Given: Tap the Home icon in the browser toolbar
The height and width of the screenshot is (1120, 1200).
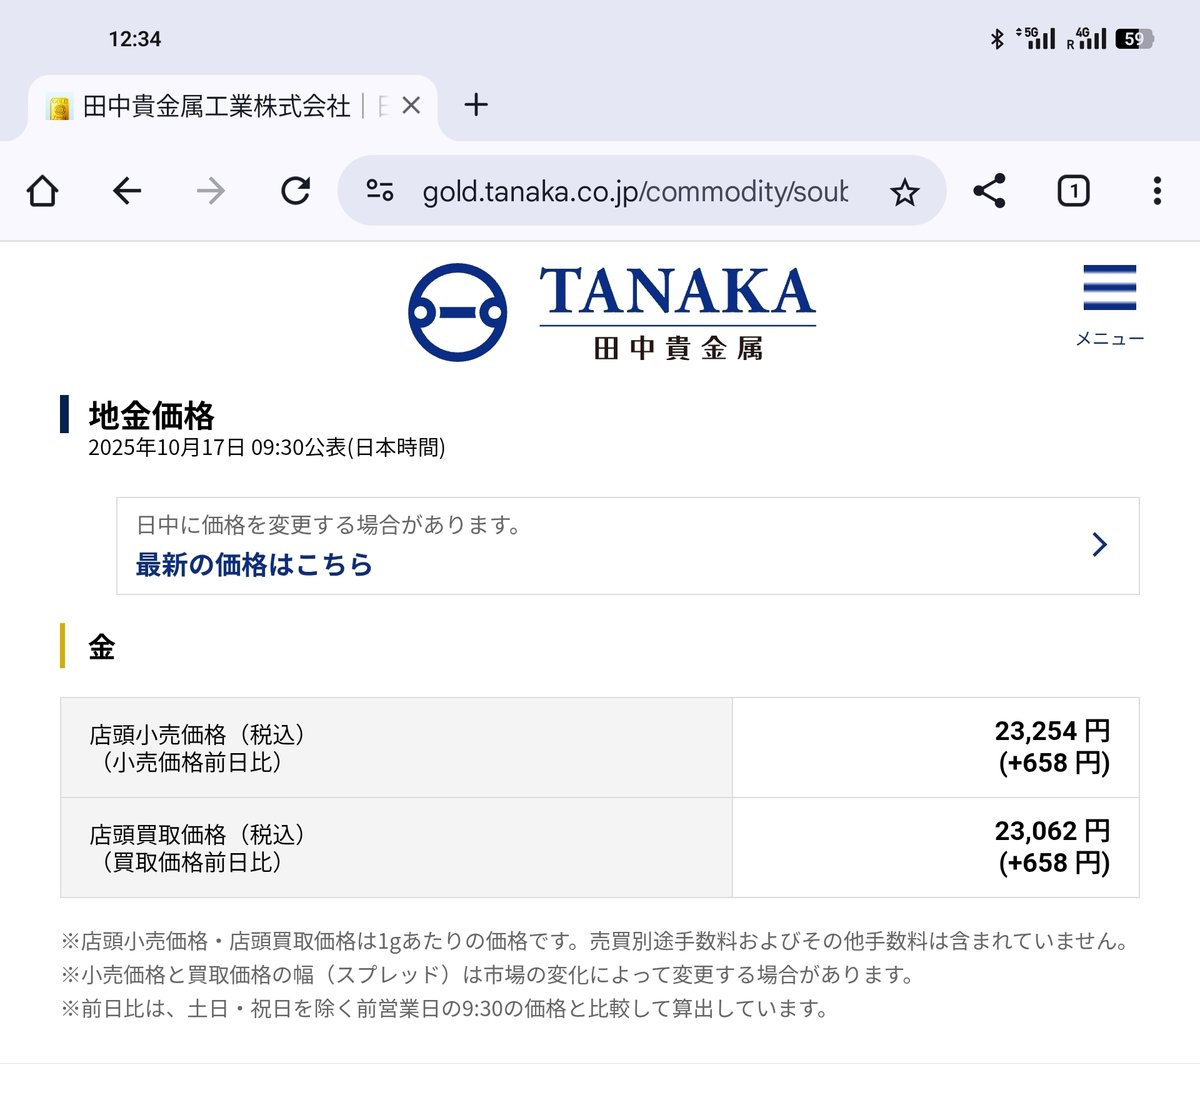Looking at the screenshot, I should pyautogui.click(x=42, y=191).
